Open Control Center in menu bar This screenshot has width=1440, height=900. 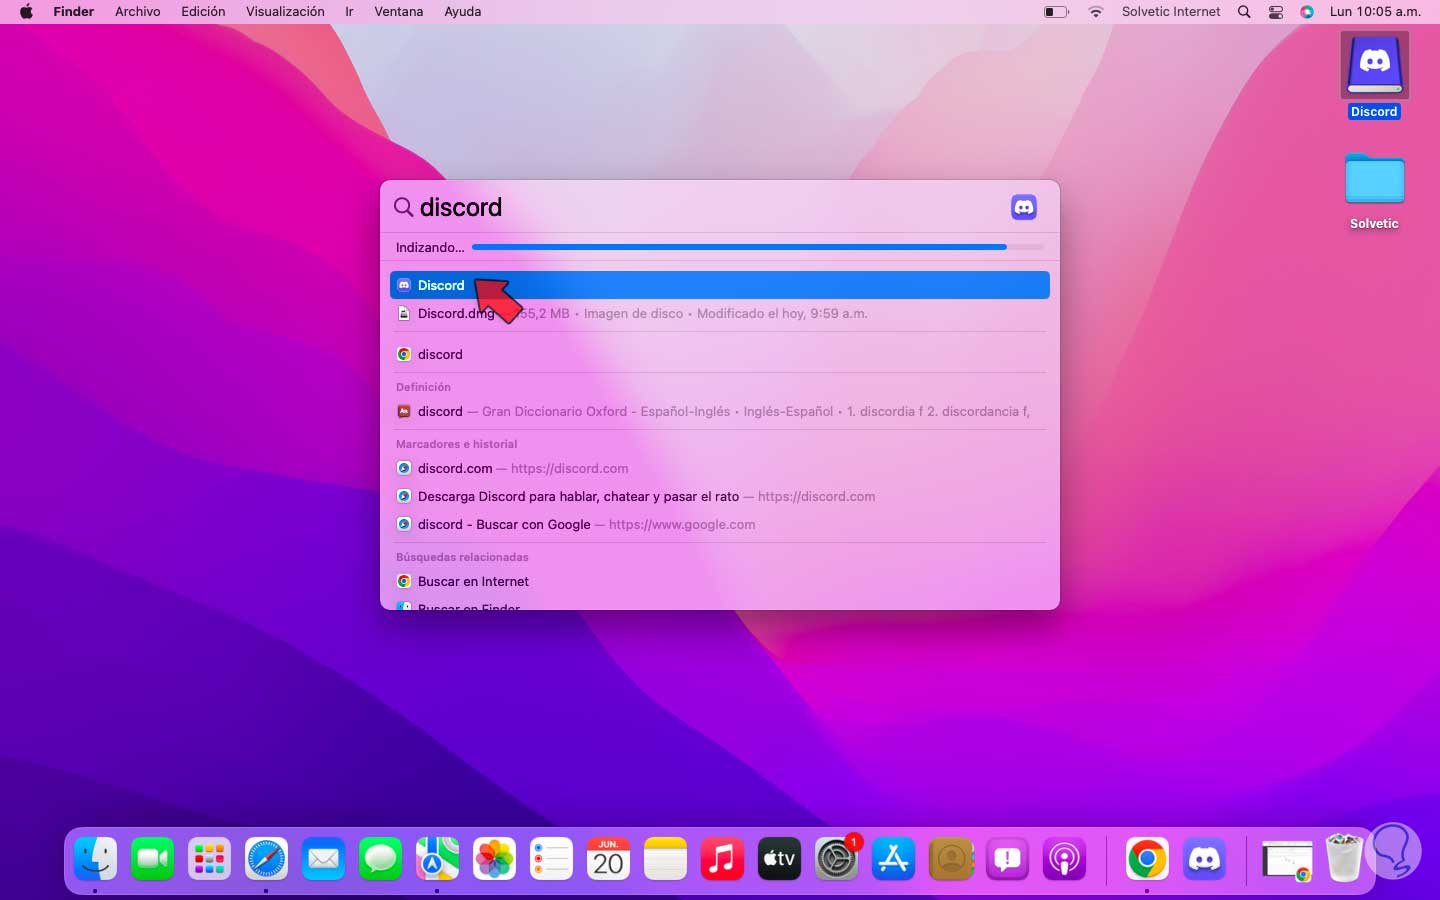coord(1275,12)
